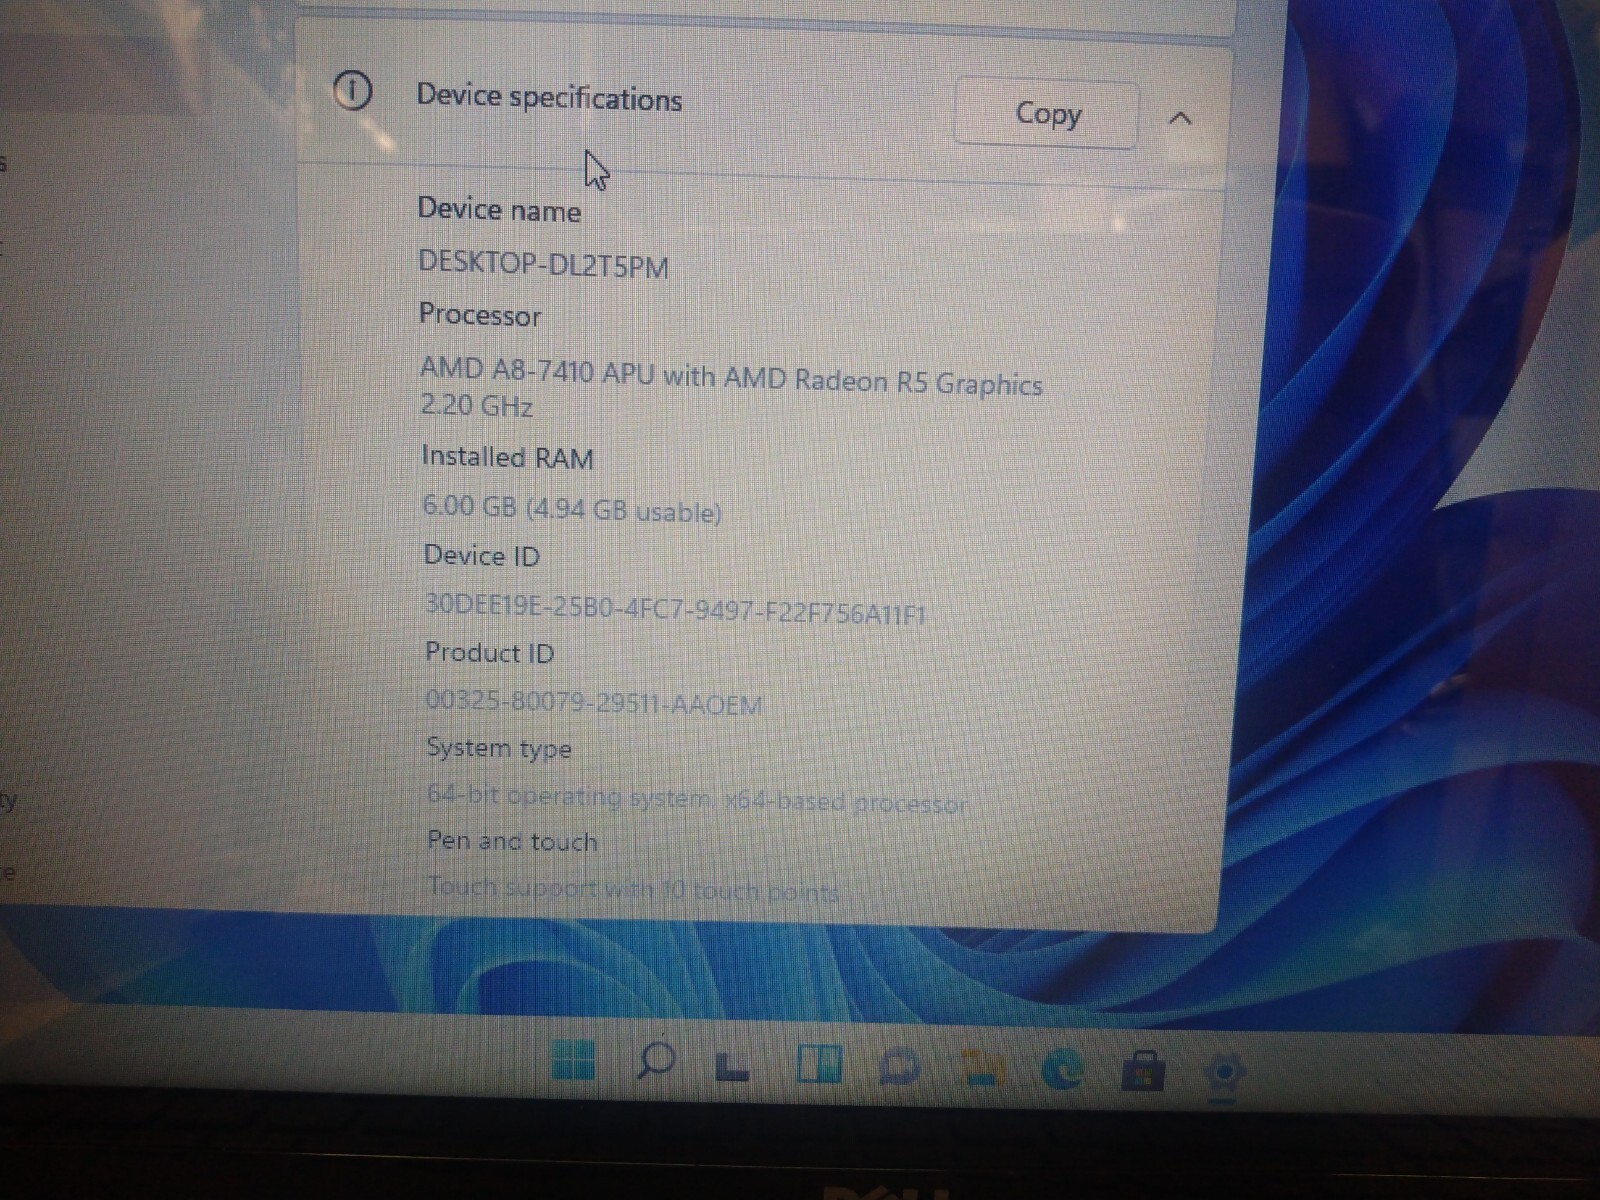
Task: Click the Product ID 00325-80079-29511-AAOEM
Action: (594, 703)
